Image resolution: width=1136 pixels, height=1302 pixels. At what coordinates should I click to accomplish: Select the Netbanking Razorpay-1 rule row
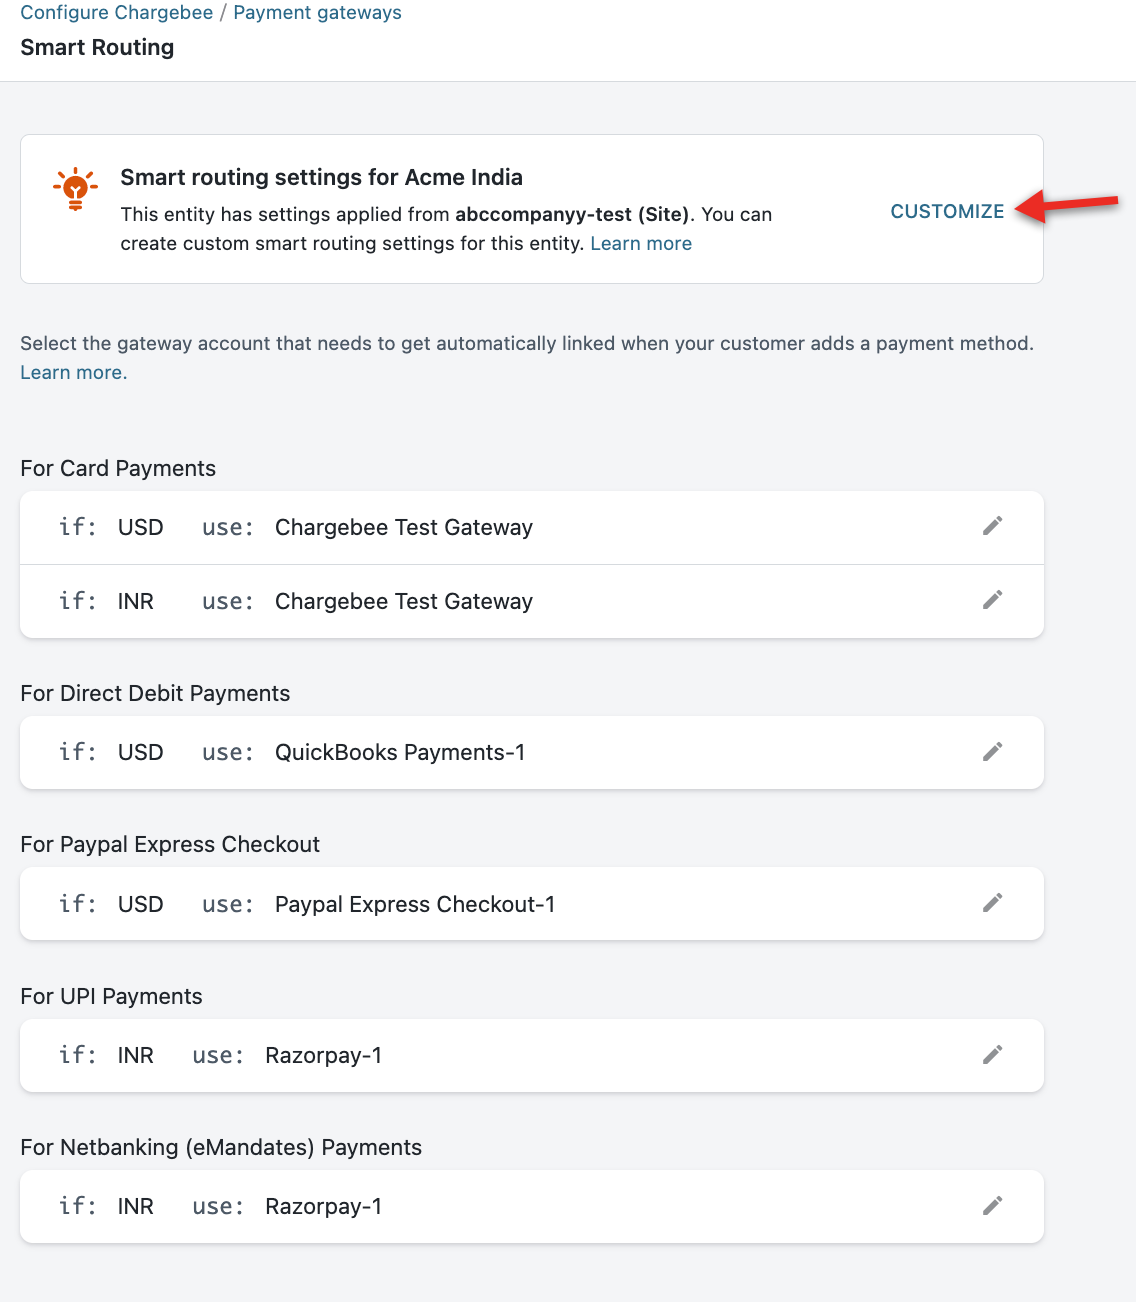[x=323, y=1207]
